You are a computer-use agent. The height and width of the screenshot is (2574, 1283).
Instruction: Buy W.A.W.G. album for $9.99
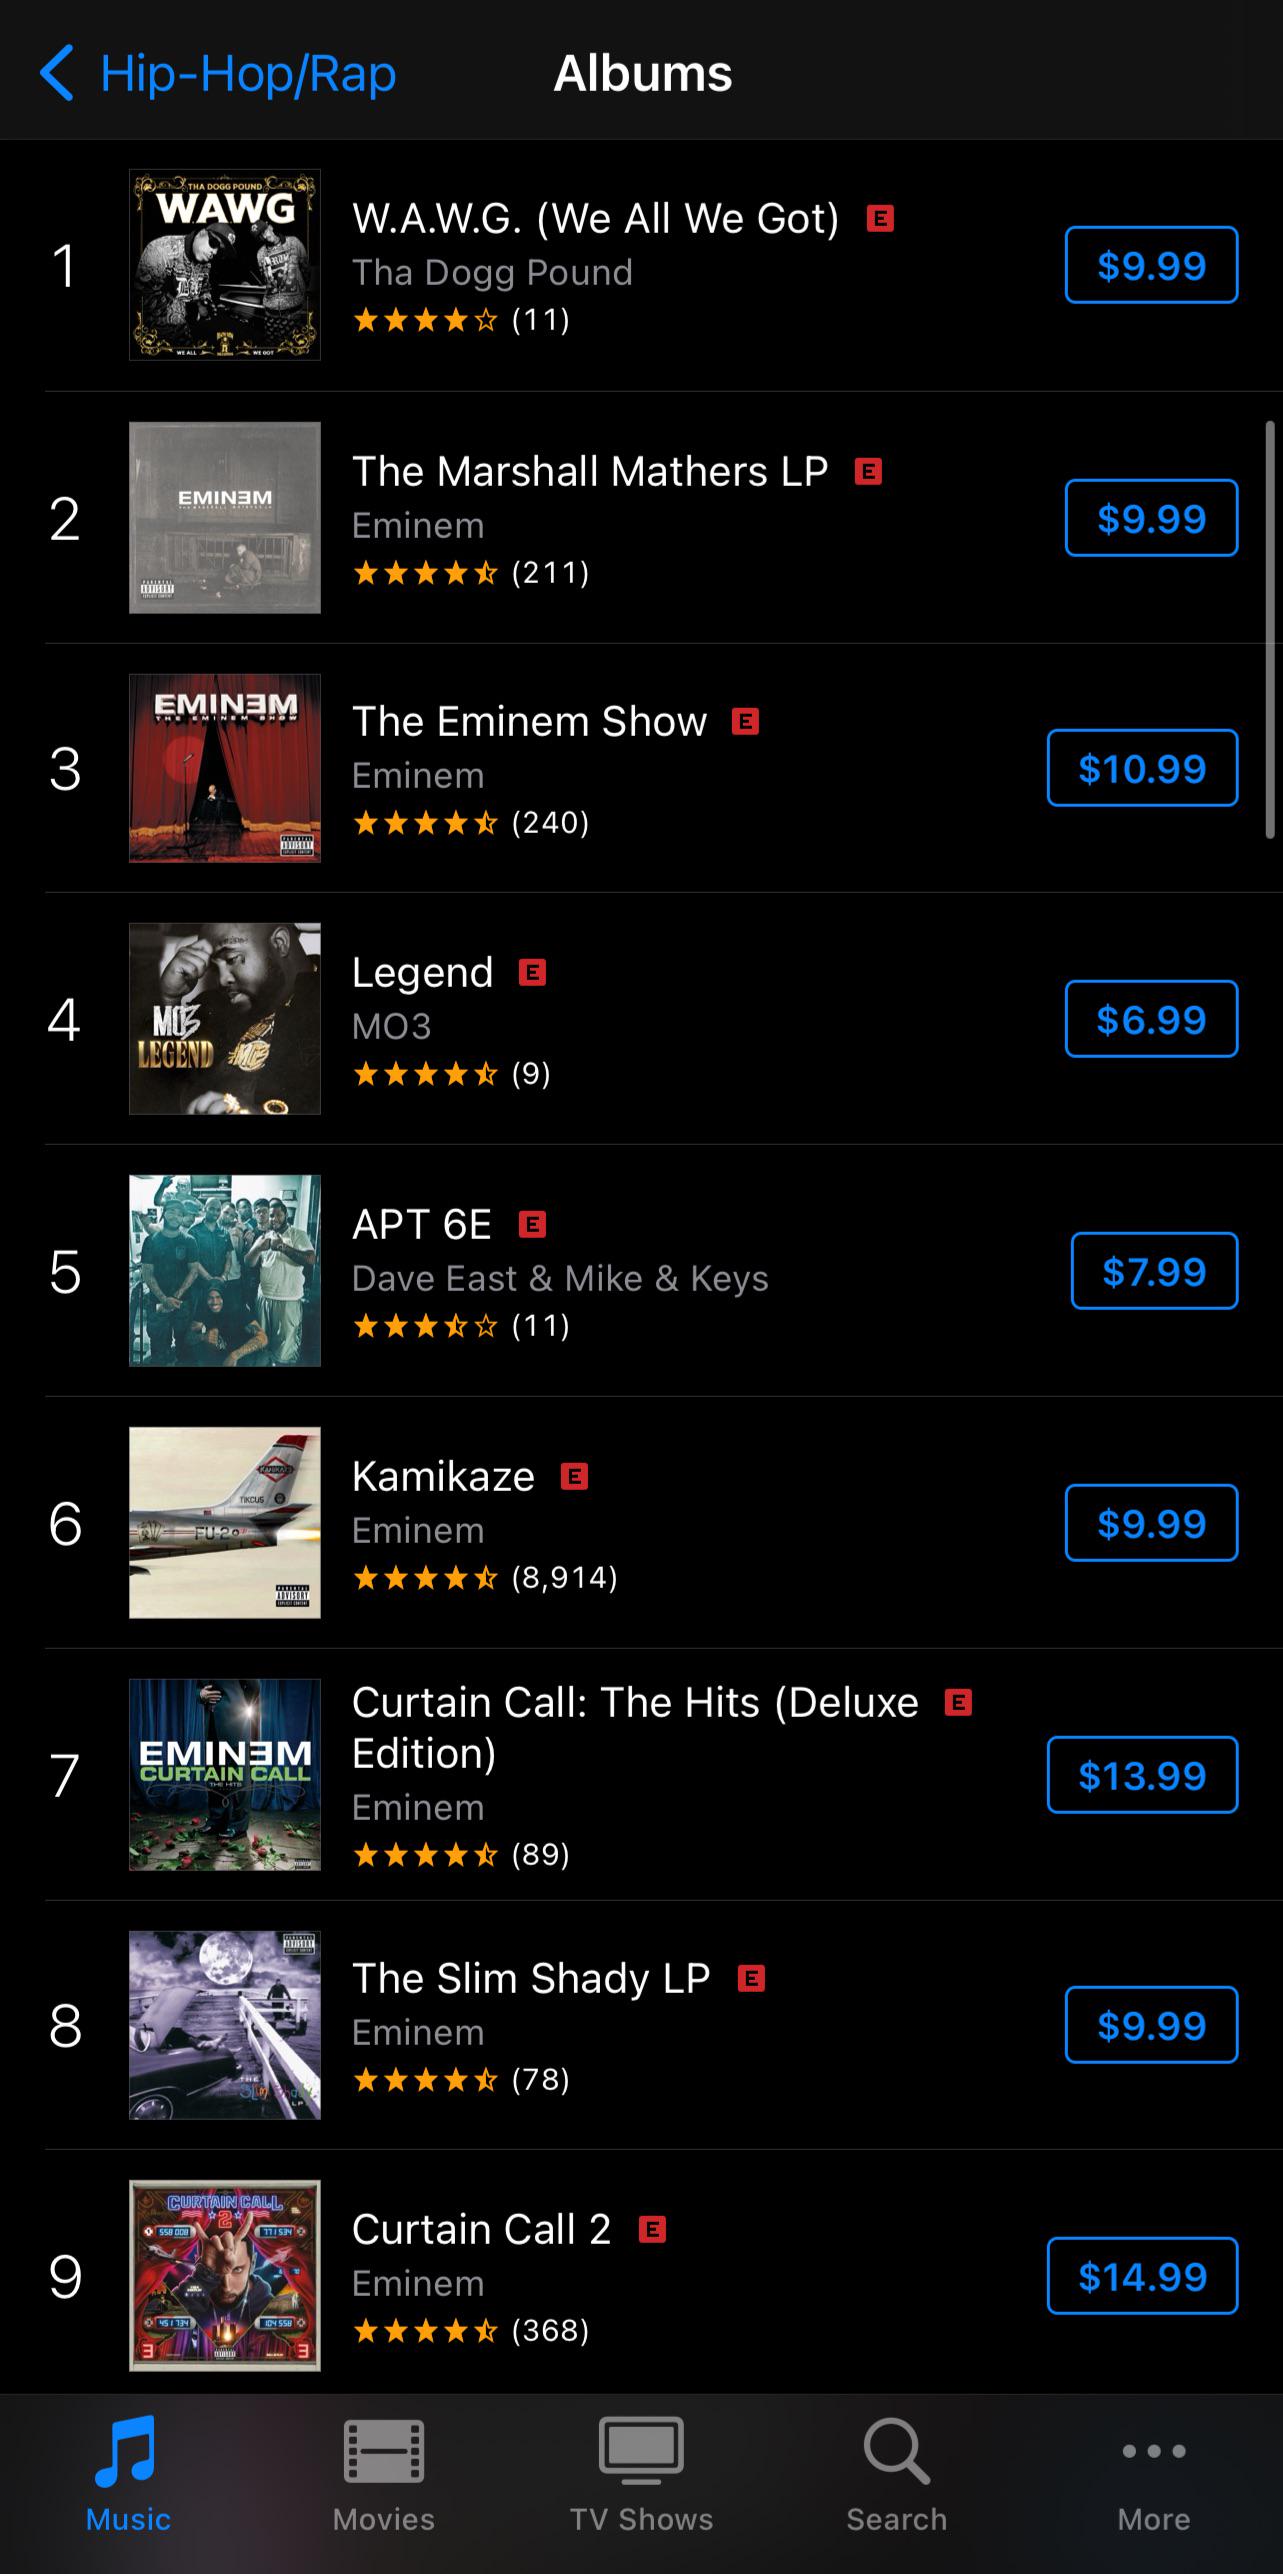tap(1151, 265)
